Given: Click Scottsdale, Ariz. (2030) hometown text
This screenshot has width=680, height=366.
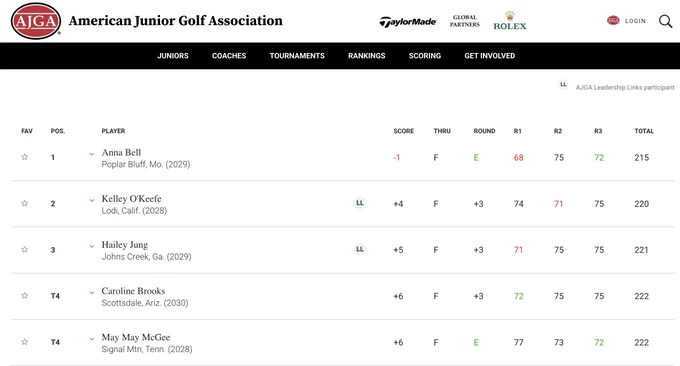Looking at the screenshot, I should pyautogui.click(x=145, y=303).
